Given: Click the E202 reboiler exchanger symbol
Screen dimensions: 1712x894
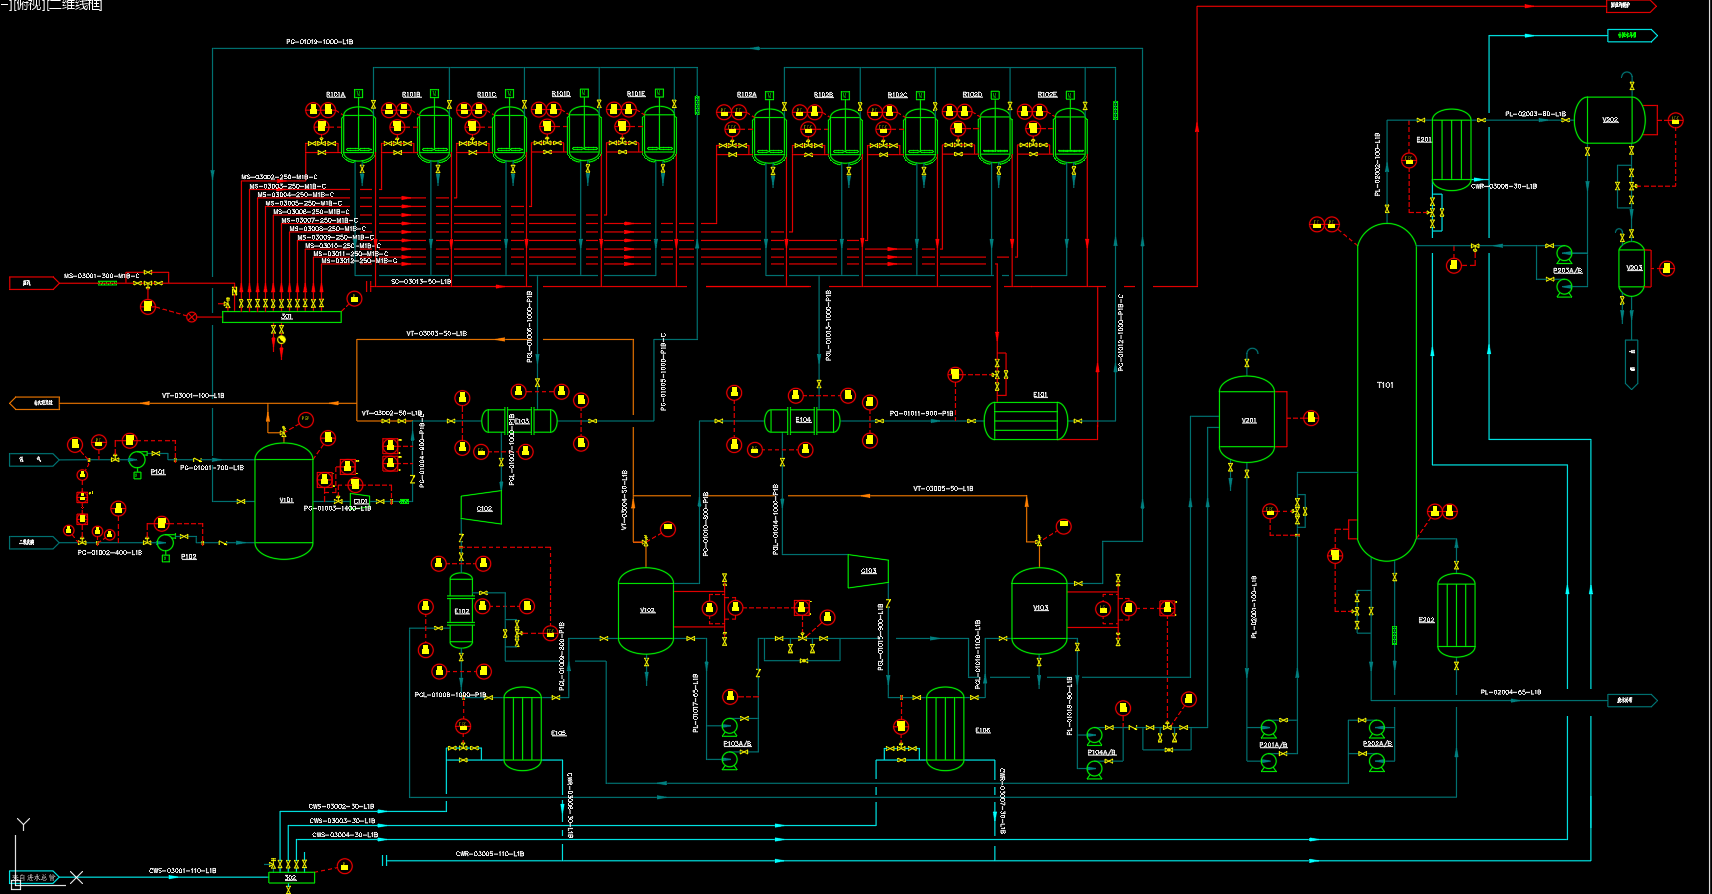Looking at the screenshot, I should tap(1455, 616).
